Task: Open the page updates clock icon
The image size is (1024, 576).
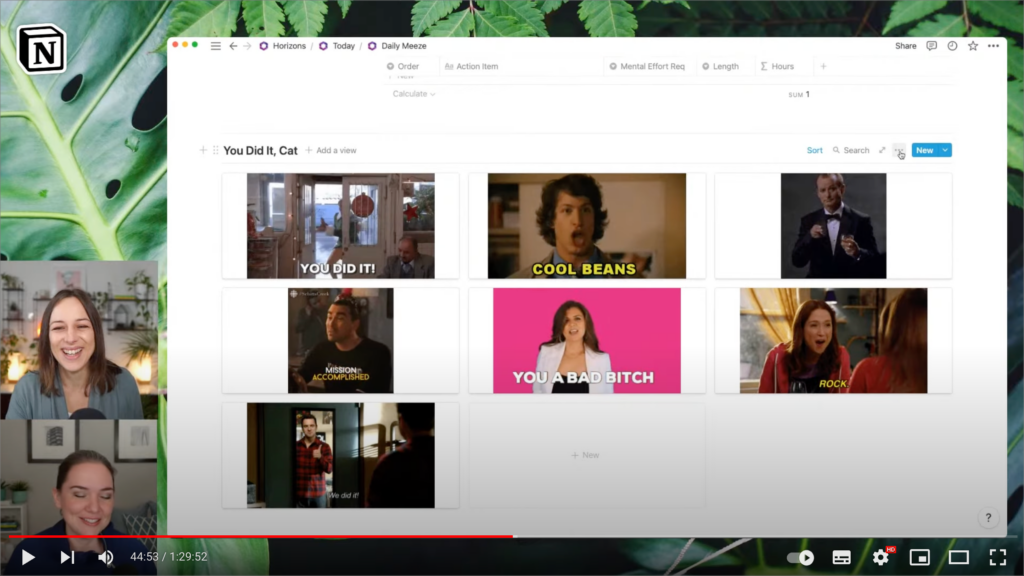Action: pyautogui.click(x=952, y=46)
